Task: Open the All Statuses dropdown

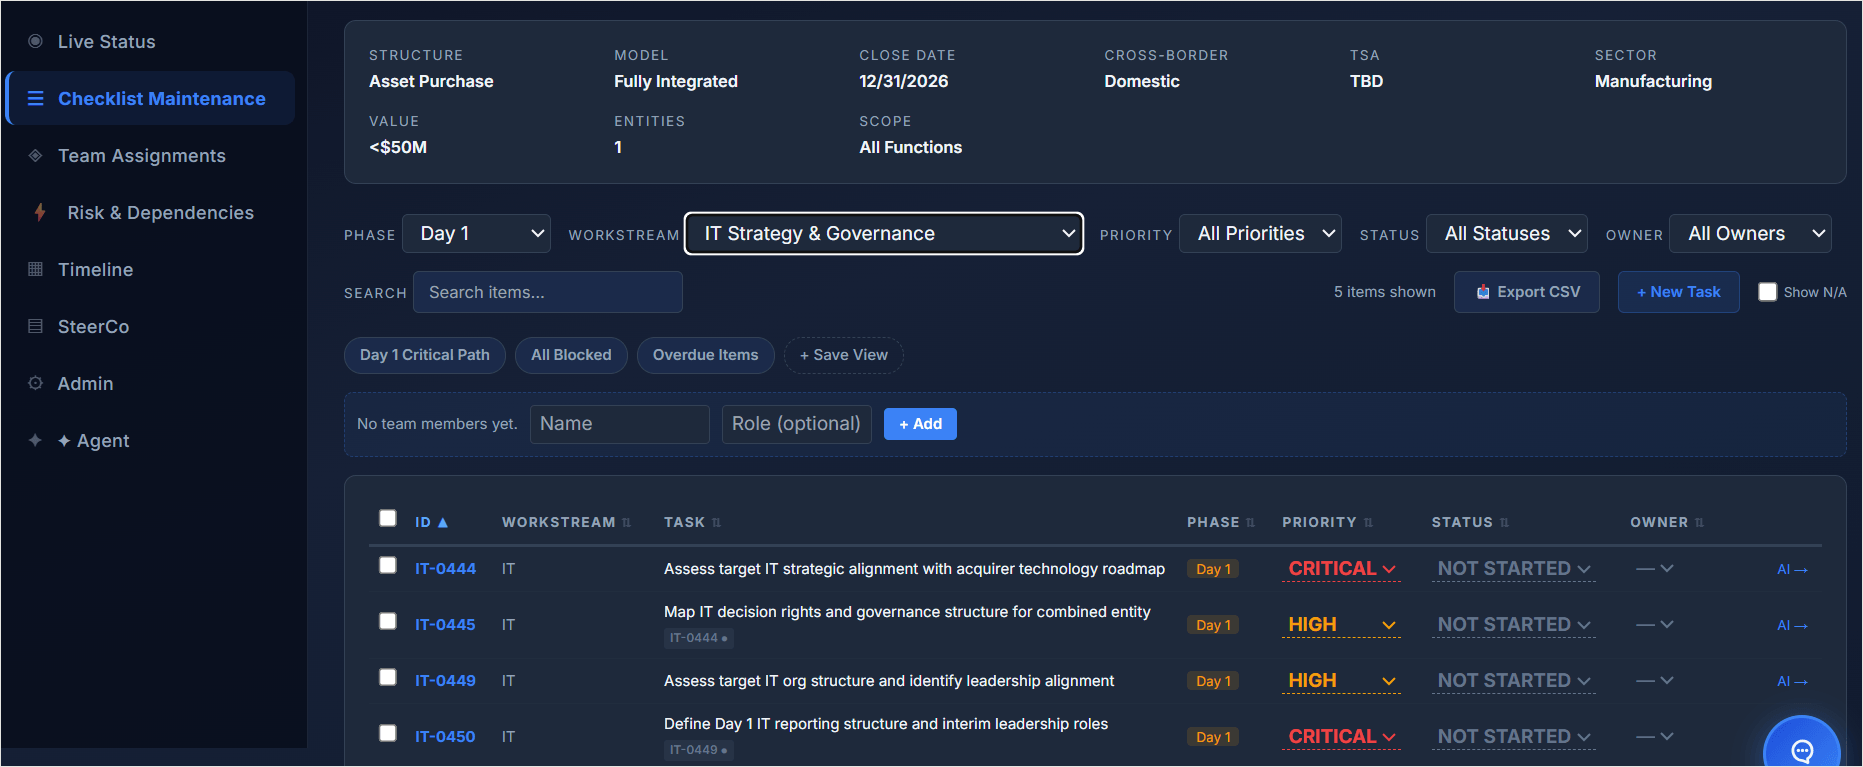Action: (1507, 233)
